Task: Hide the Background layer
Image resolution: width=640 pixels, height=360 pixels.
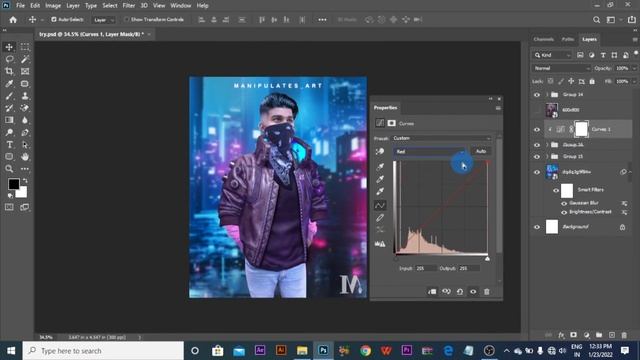Action: 537,227
